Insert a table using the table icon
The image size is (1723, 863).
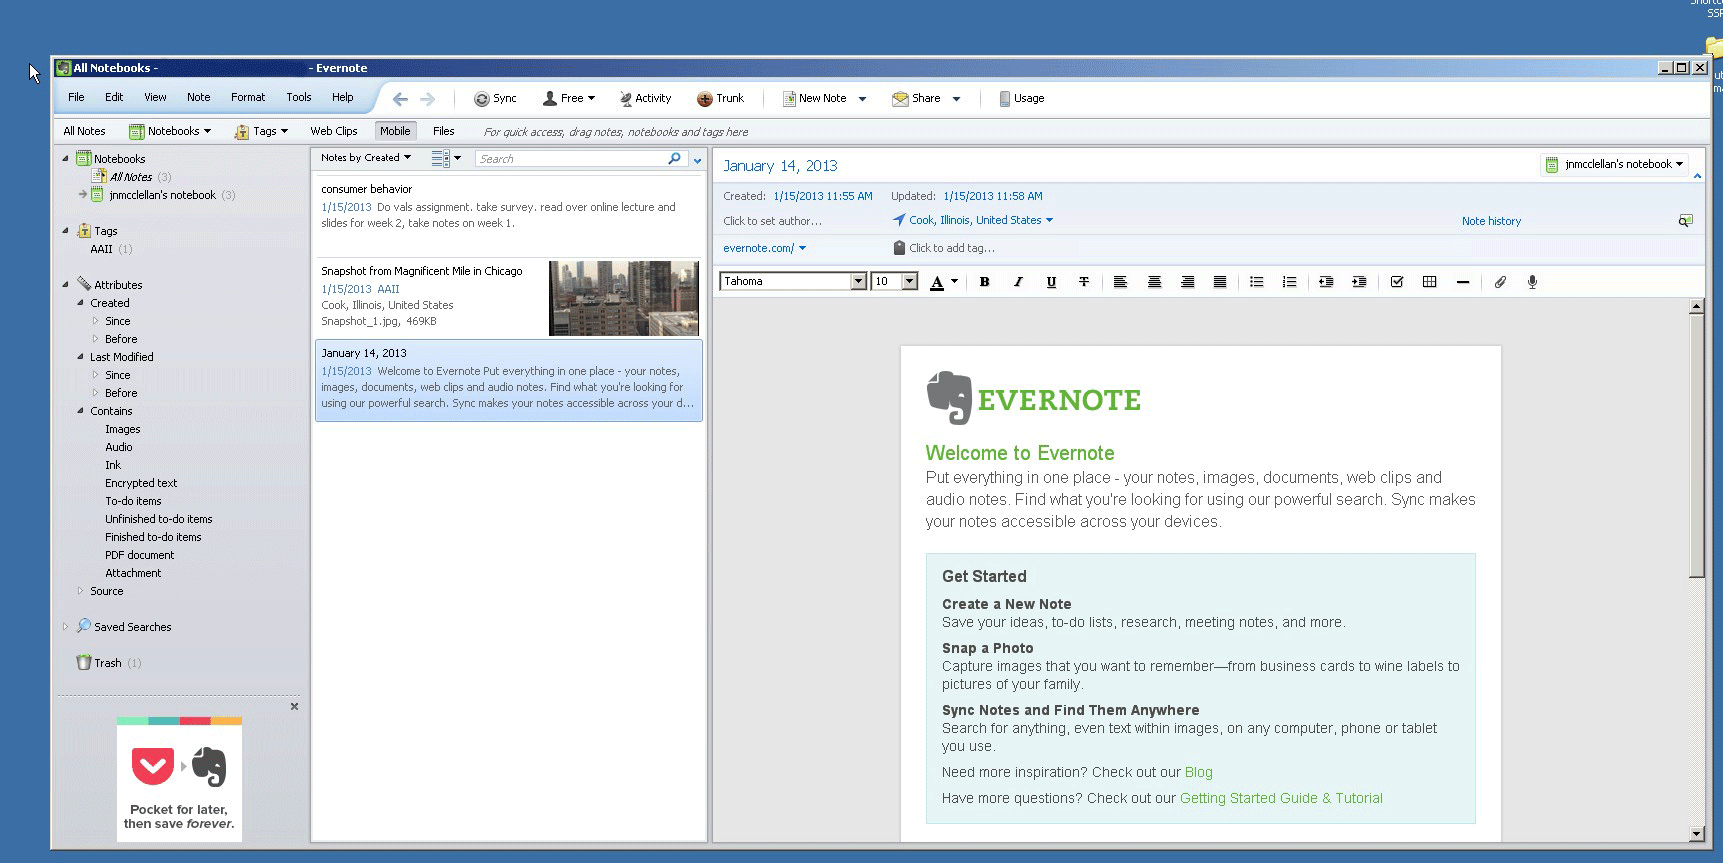tap(1429, 282)
